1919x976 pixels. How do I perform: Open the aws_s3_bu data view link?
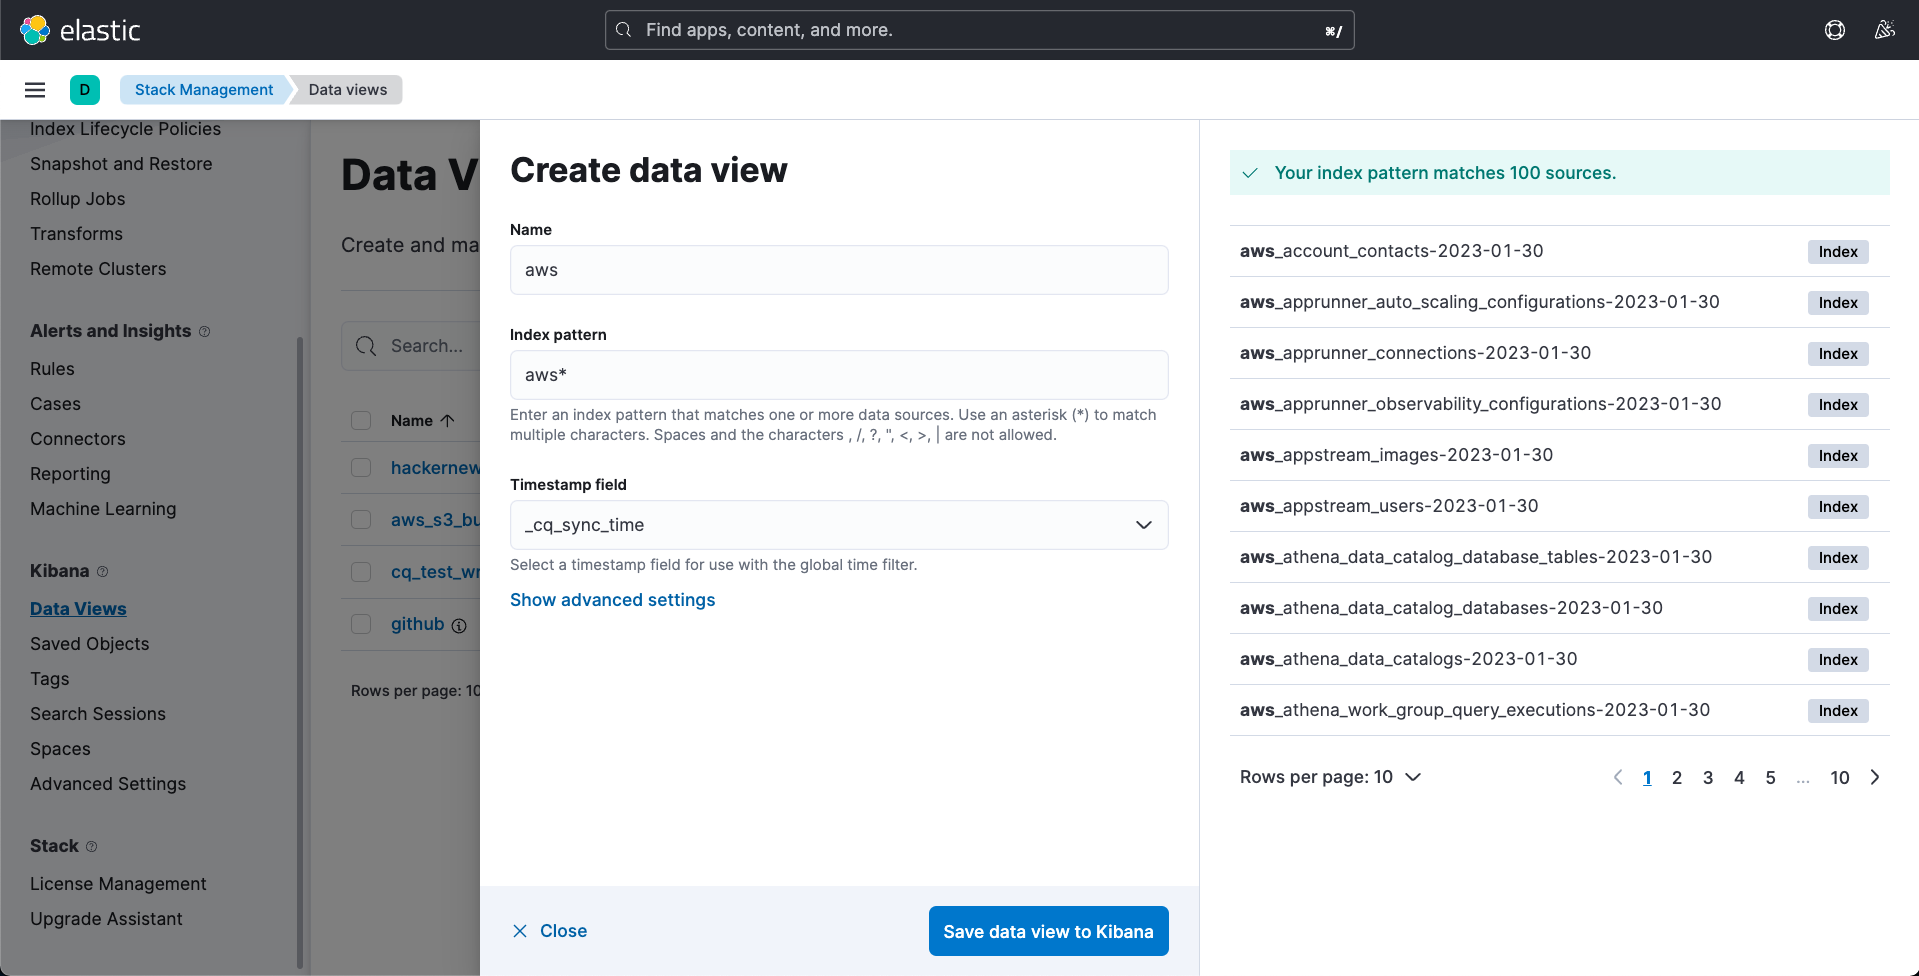[435, 520]
